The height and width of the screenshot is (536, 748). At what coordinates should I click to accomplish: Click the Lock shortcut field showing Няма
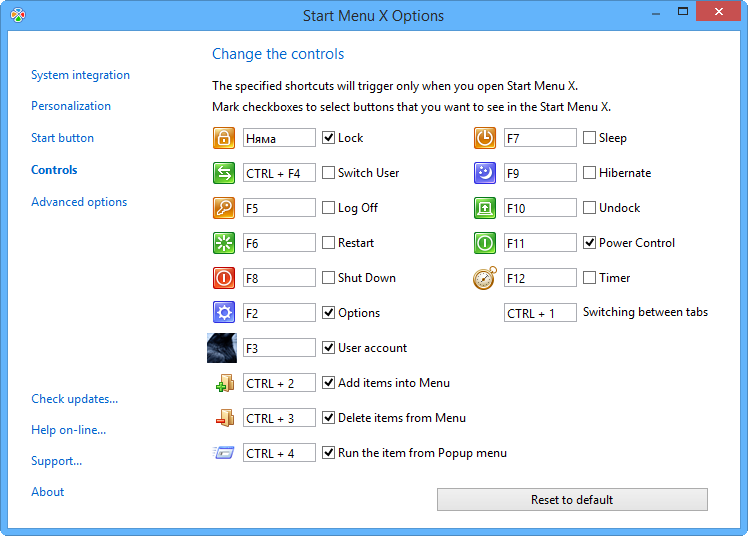pyautogui.click(x=279, y=138)
